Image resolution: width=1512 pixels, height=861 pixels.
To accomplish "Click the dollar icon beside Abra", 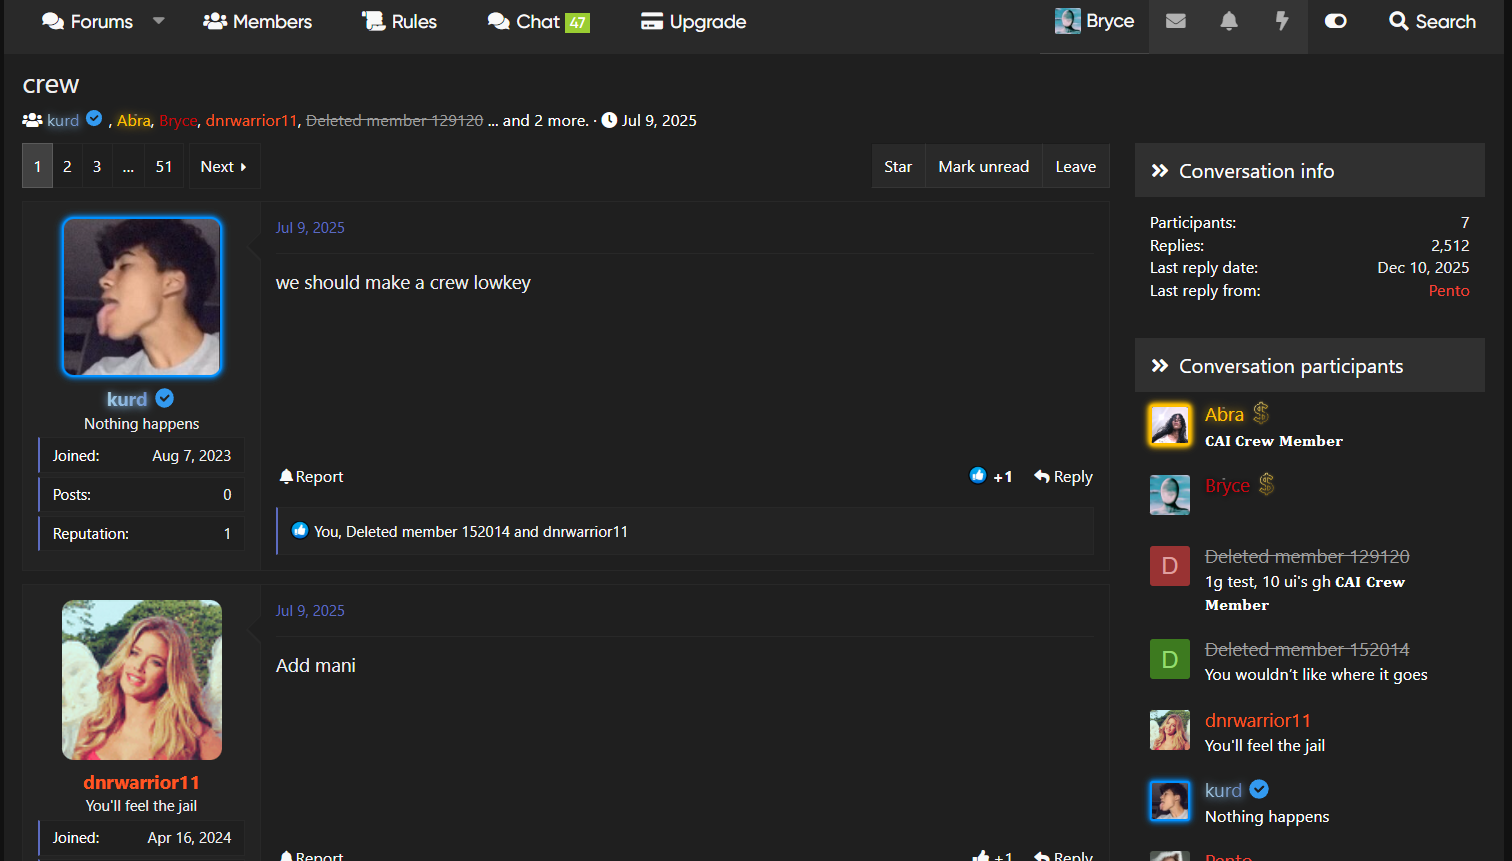I will coord(1261,413).
